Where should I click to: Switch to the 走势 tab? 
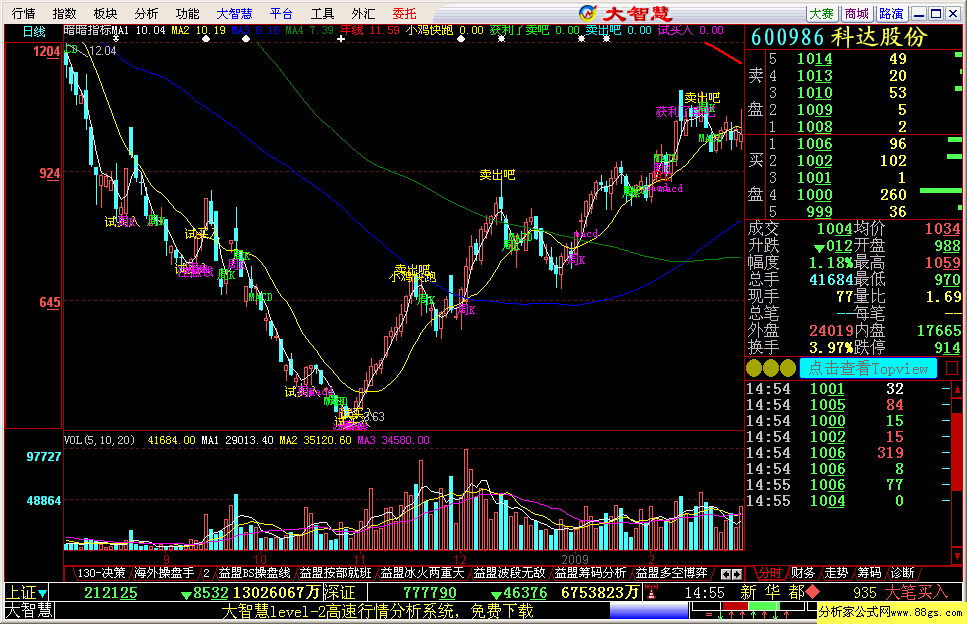point(836,573)
